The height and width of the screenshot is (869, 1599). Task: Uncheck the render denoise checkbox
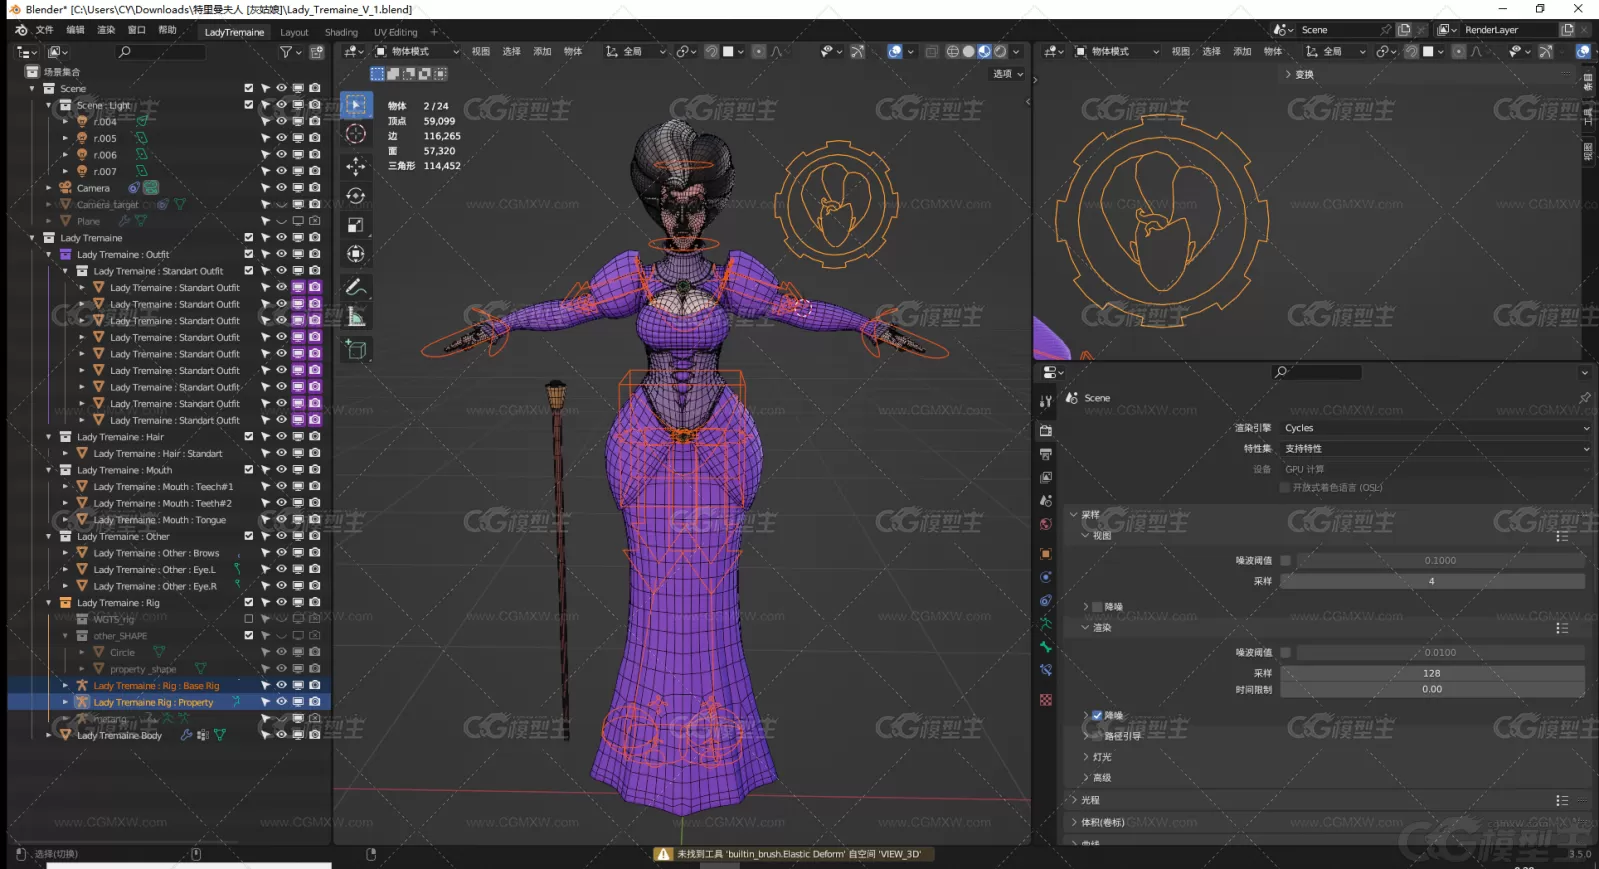(1097, 715)
